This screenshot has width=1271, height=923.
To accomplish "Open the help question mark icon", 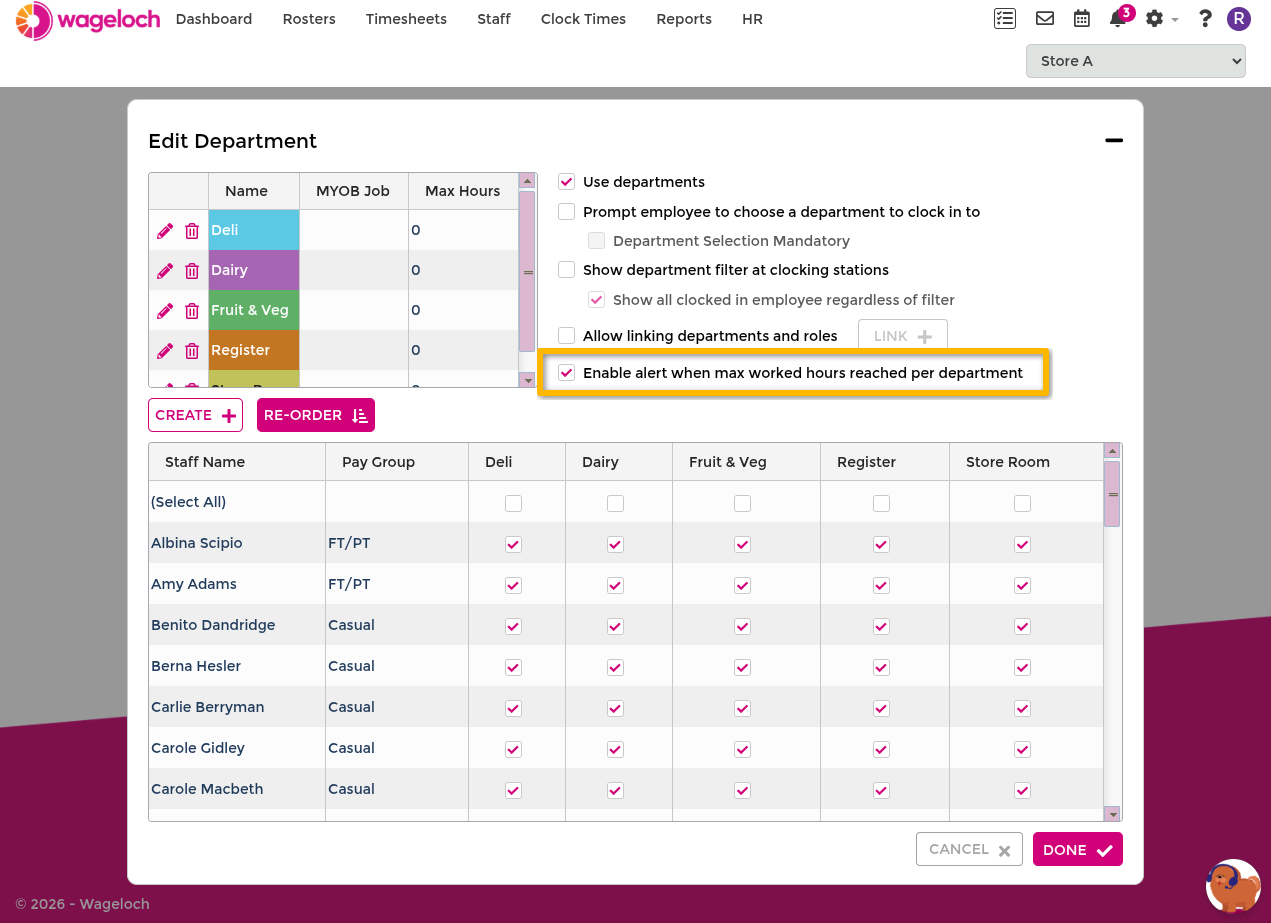I will point(1205,19).
